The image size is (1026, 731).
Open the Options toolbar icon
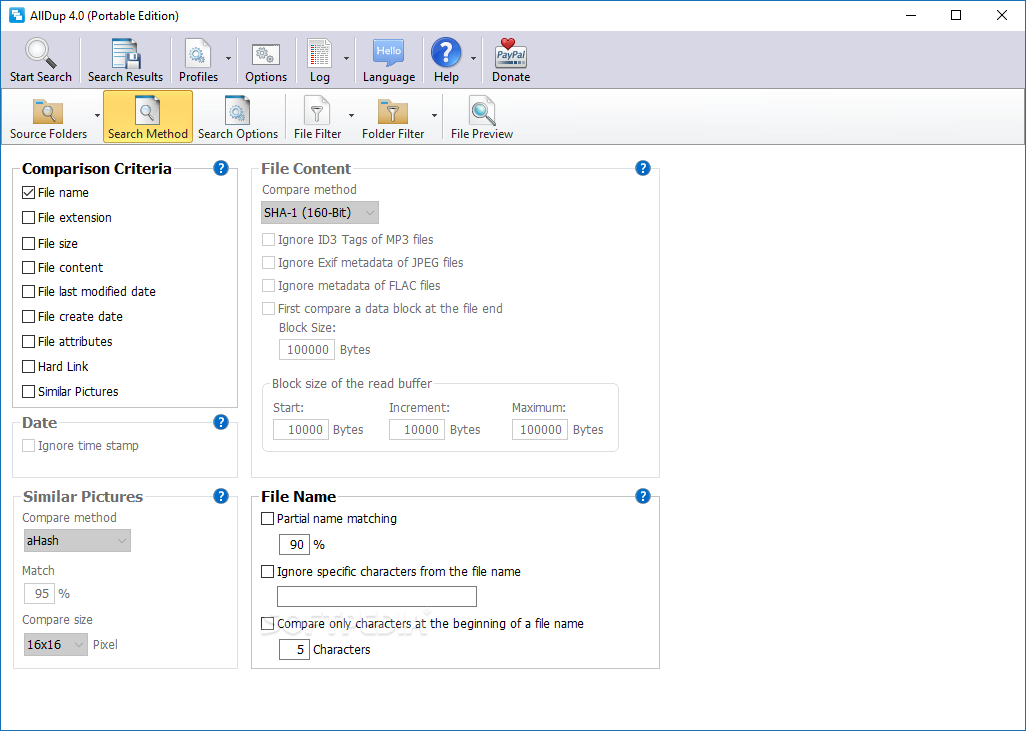[x=266, y=55]
